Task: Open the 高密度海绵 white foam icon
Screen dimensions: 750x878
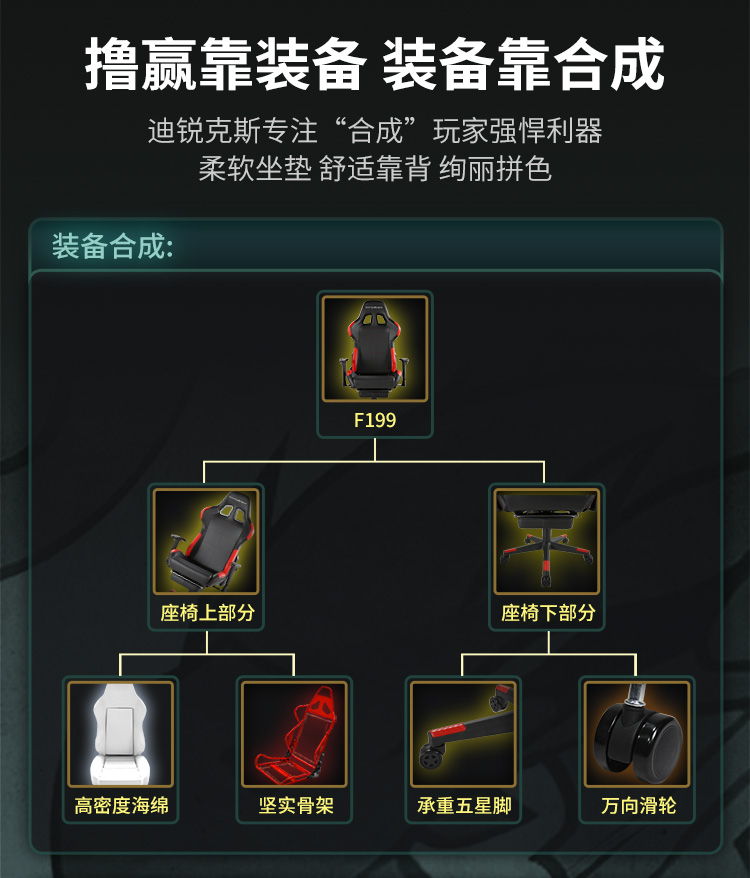Action: pos(120,734)
